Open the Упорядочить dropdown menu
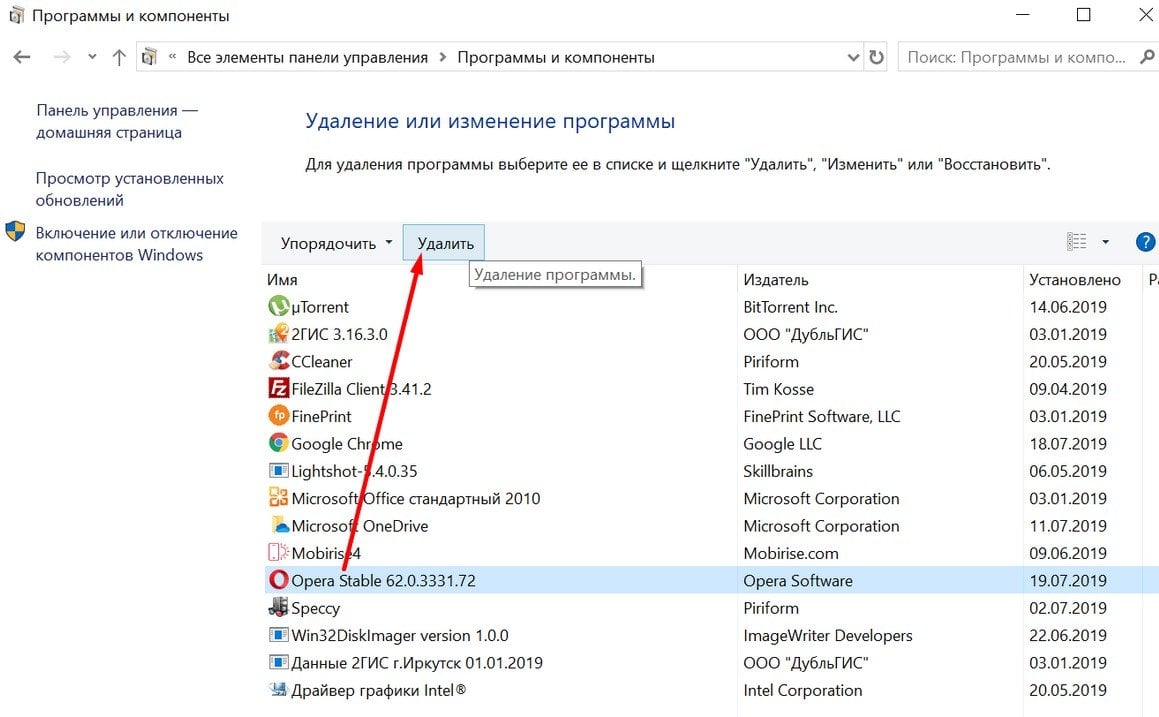Screen dimensions: 1159x717 336,243
